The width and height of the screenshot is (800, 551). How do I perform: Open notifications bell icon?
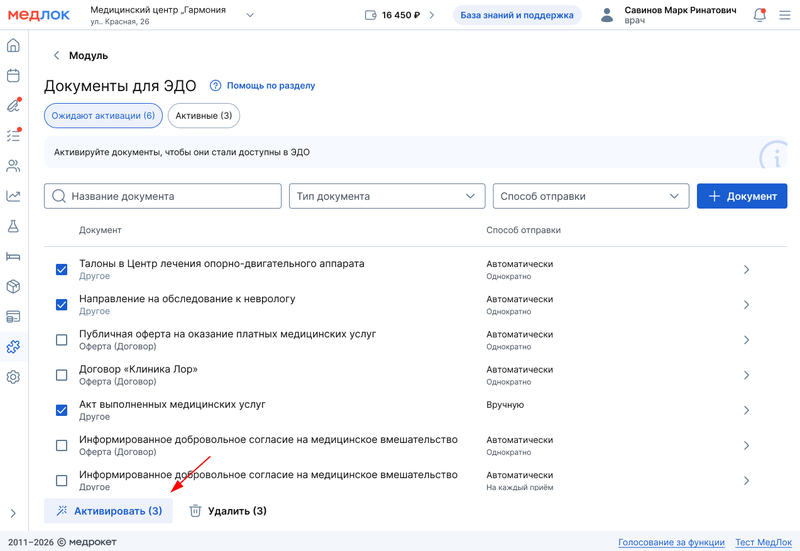tap(760, 15)
